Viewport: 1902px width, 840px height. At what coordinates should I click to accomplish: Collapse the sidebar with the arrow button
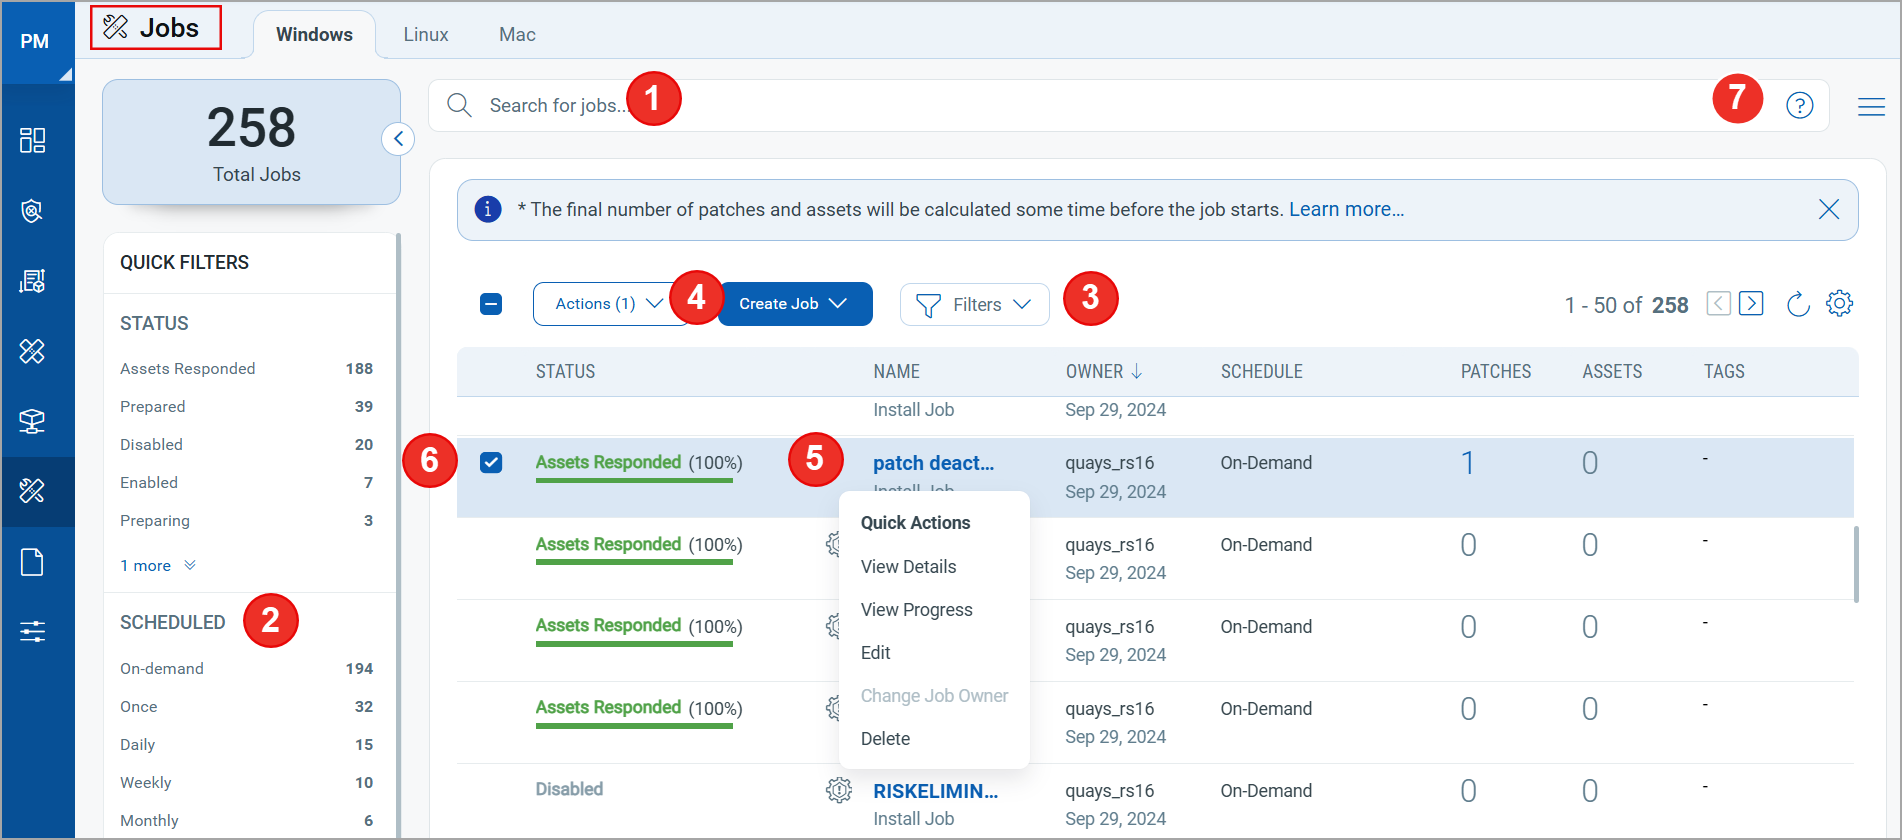click(398, 138)
